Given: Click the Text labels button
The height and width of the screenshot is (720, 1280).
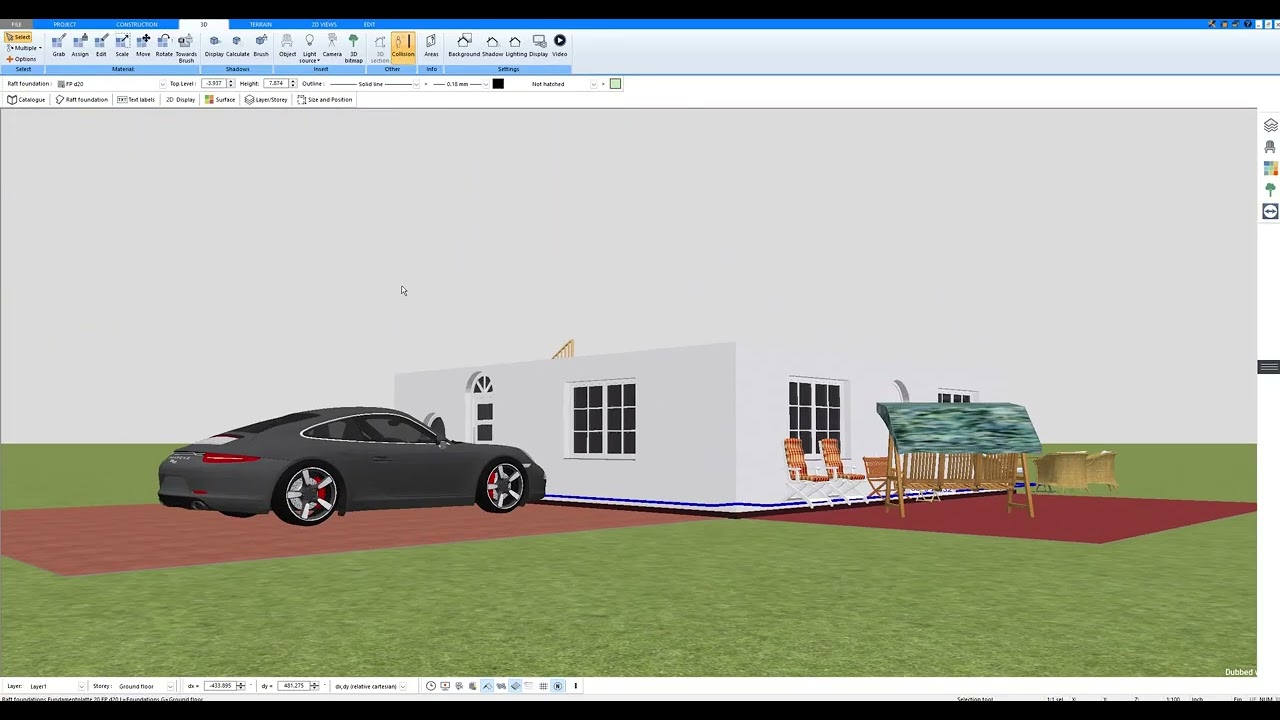Looking at the screenshot, I should coord(136,100).
